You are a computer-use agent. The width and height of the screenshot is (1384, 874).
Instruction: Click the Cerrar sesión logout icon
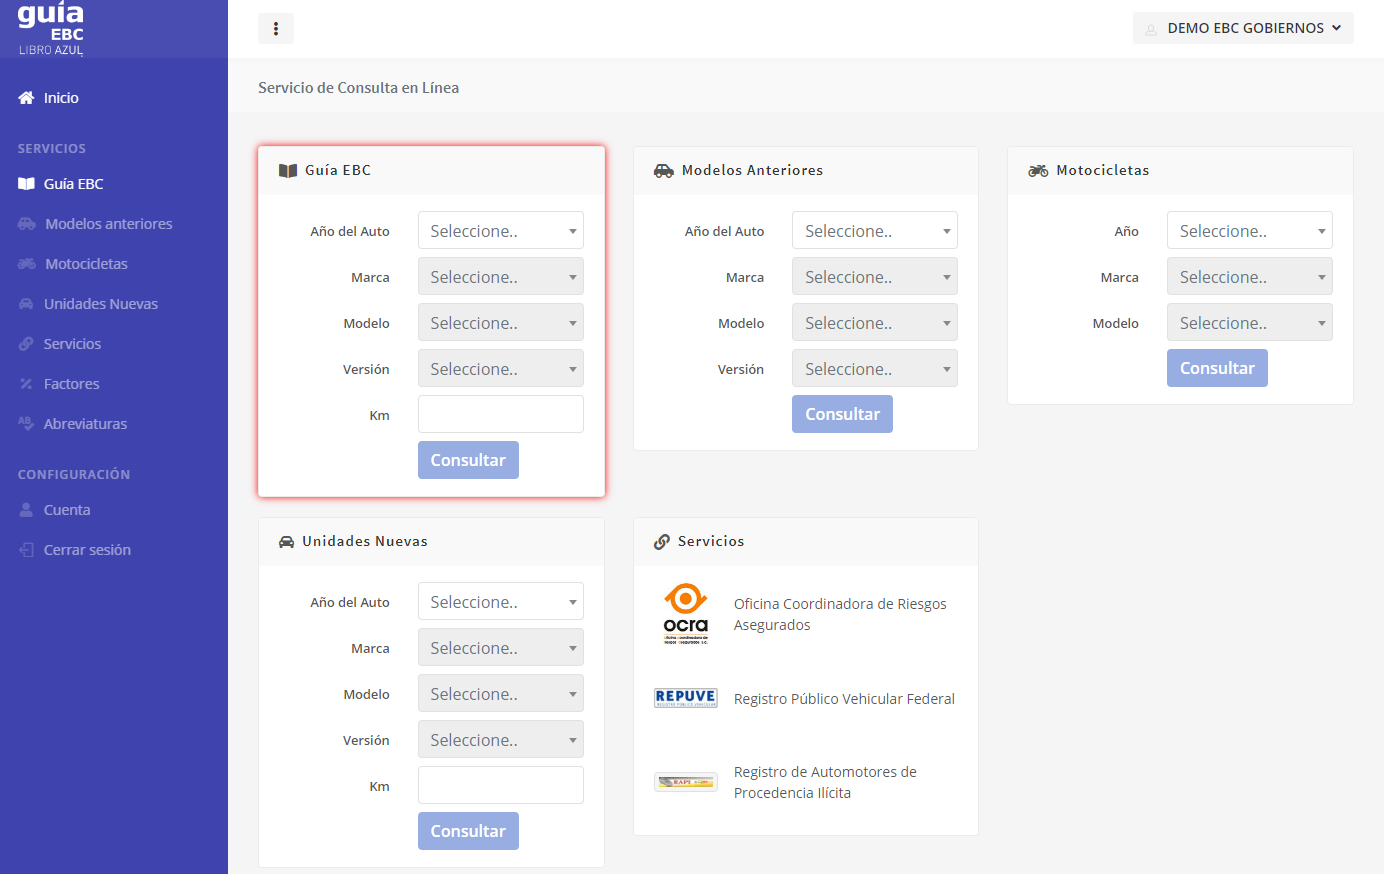27,550
